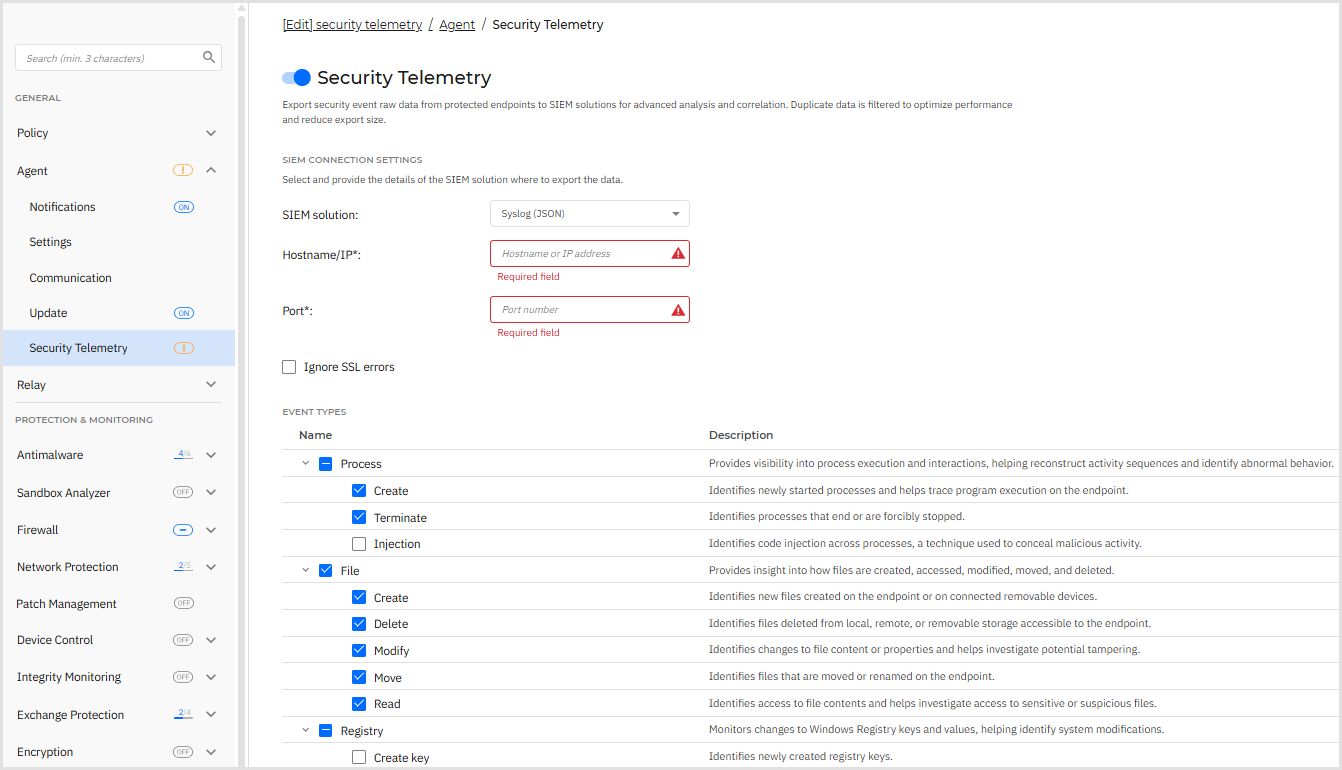
Task: Click the sidebar vertical scrollbar
Action: tap(241, 385)
